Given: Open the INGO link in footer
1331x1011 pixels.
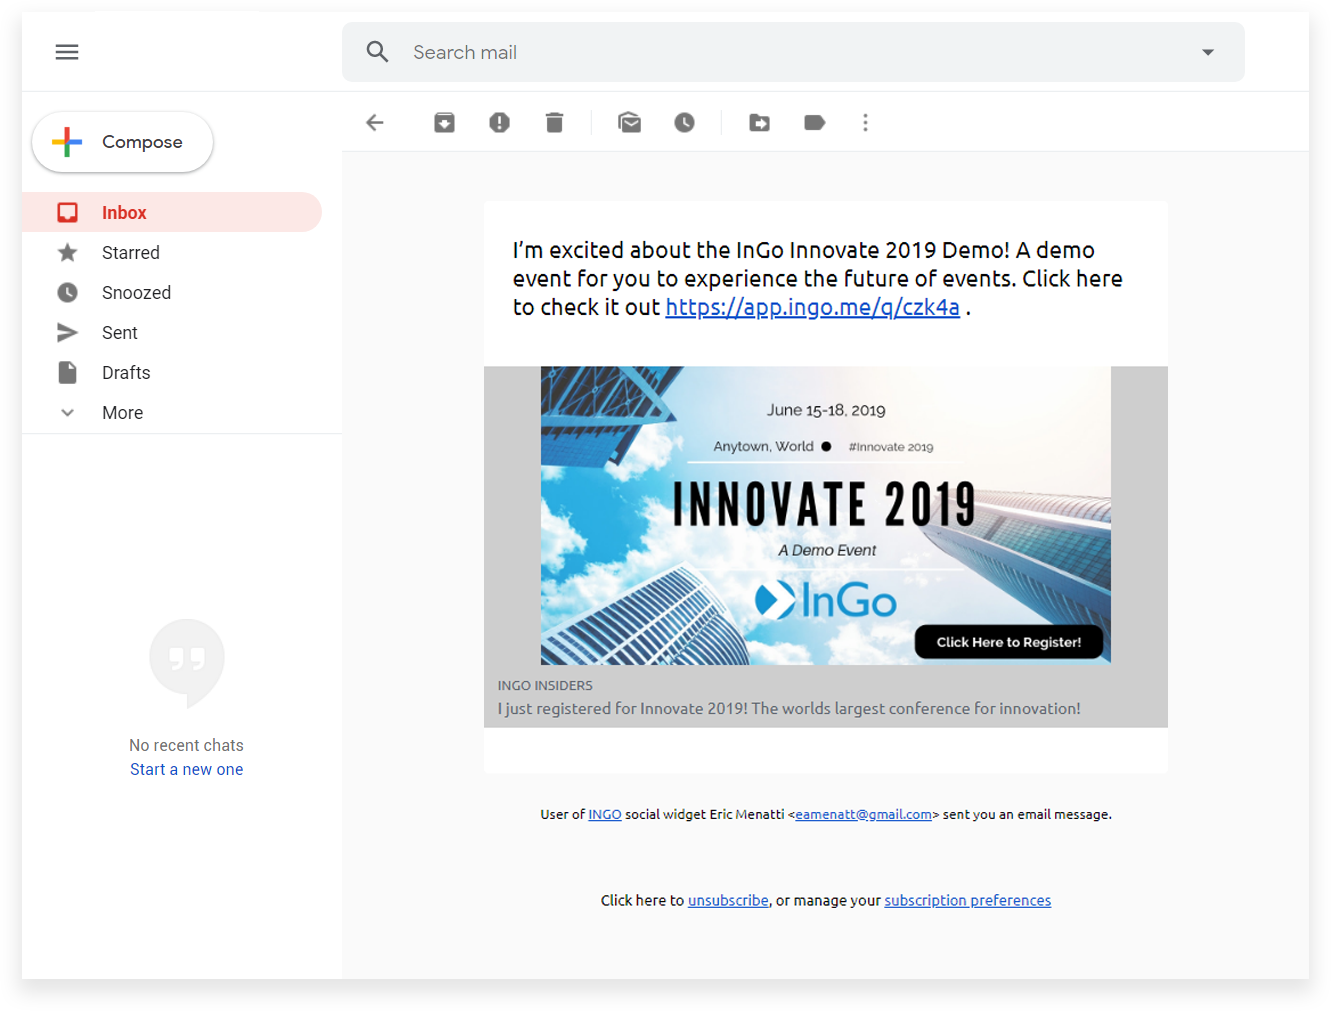Looking at the screenshot, I should click(605, 815).
